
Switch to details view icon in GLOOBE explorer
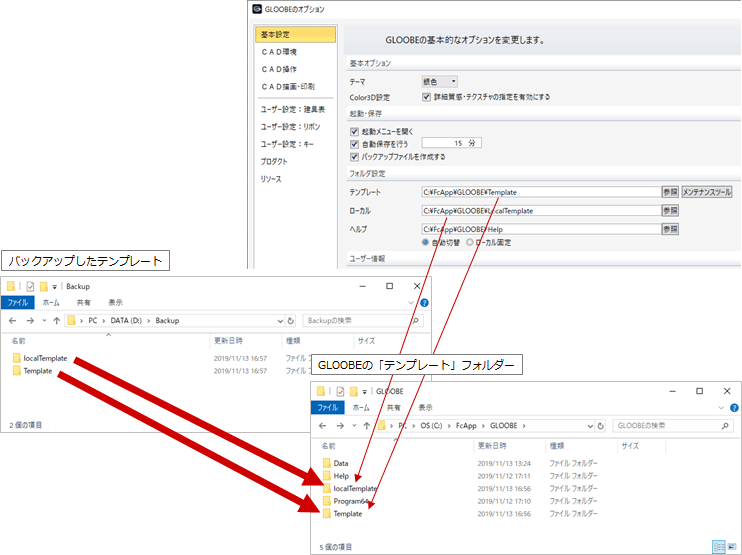coord(718,547)
